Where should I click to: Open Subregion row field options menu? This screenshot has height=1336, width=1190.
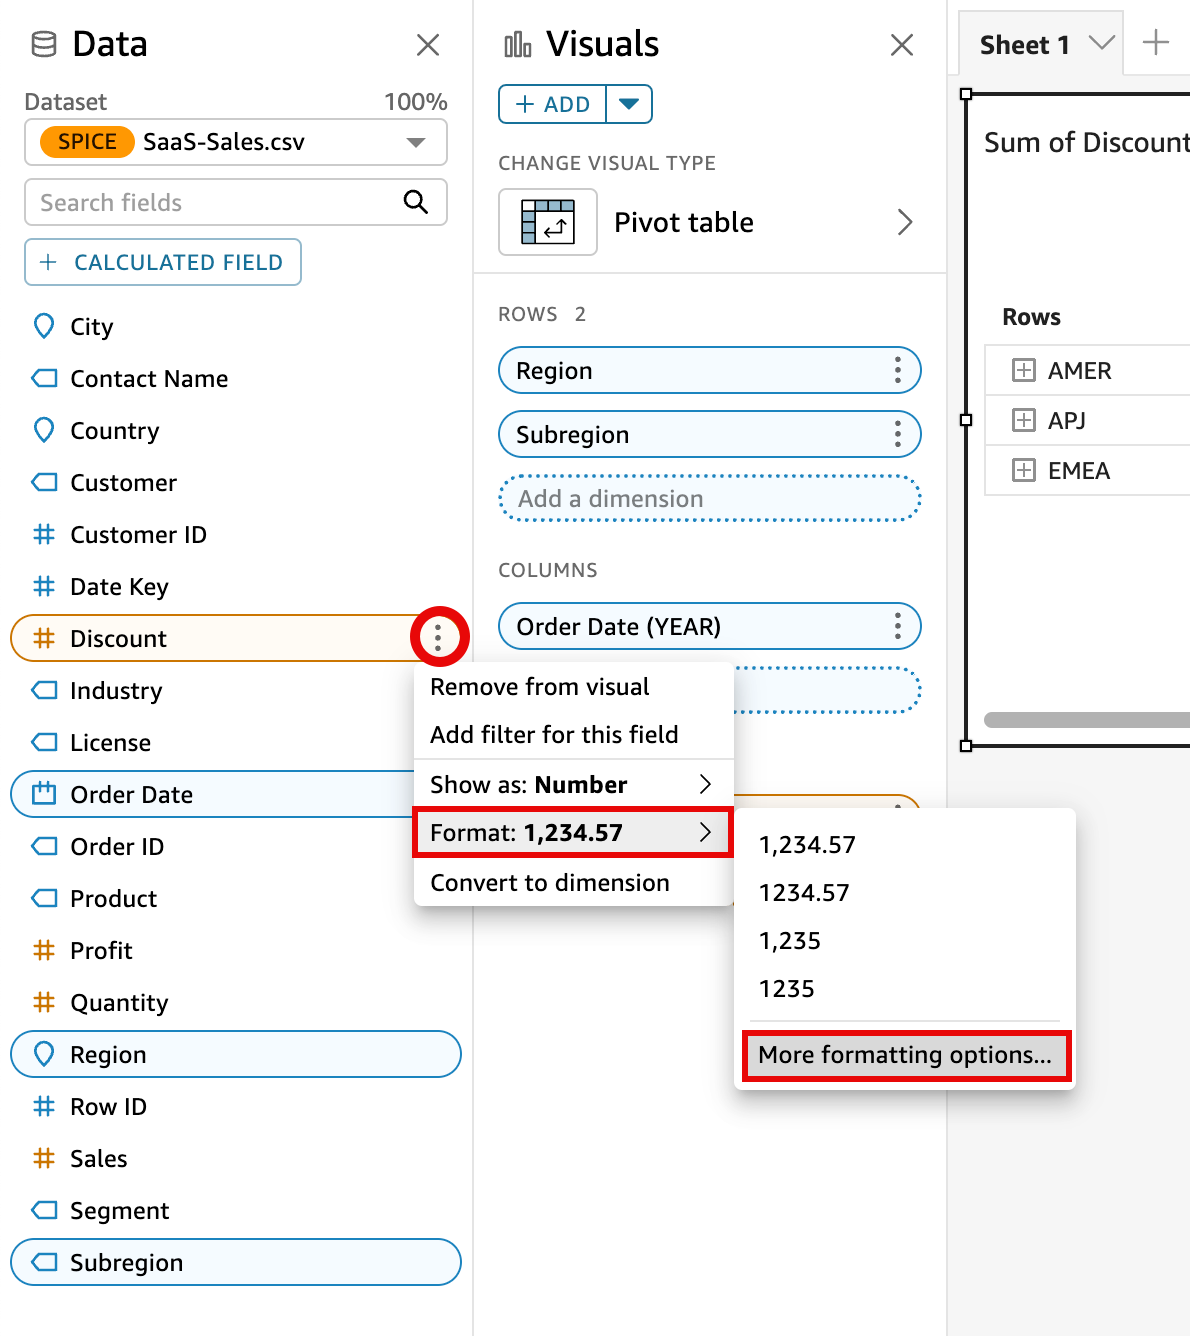tap(898, 434)
